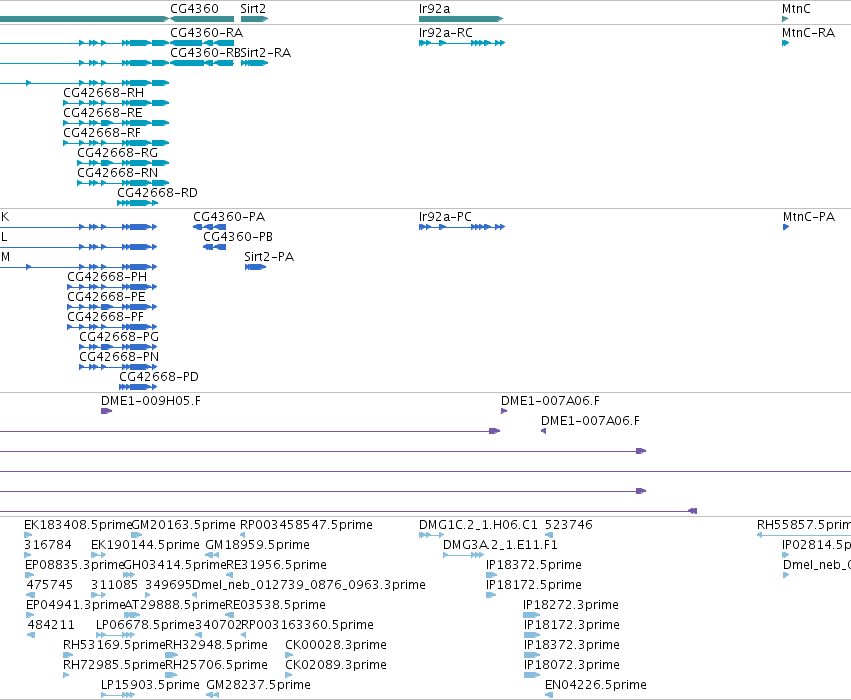Click transcript label CG42668-RH

(104, 93)
